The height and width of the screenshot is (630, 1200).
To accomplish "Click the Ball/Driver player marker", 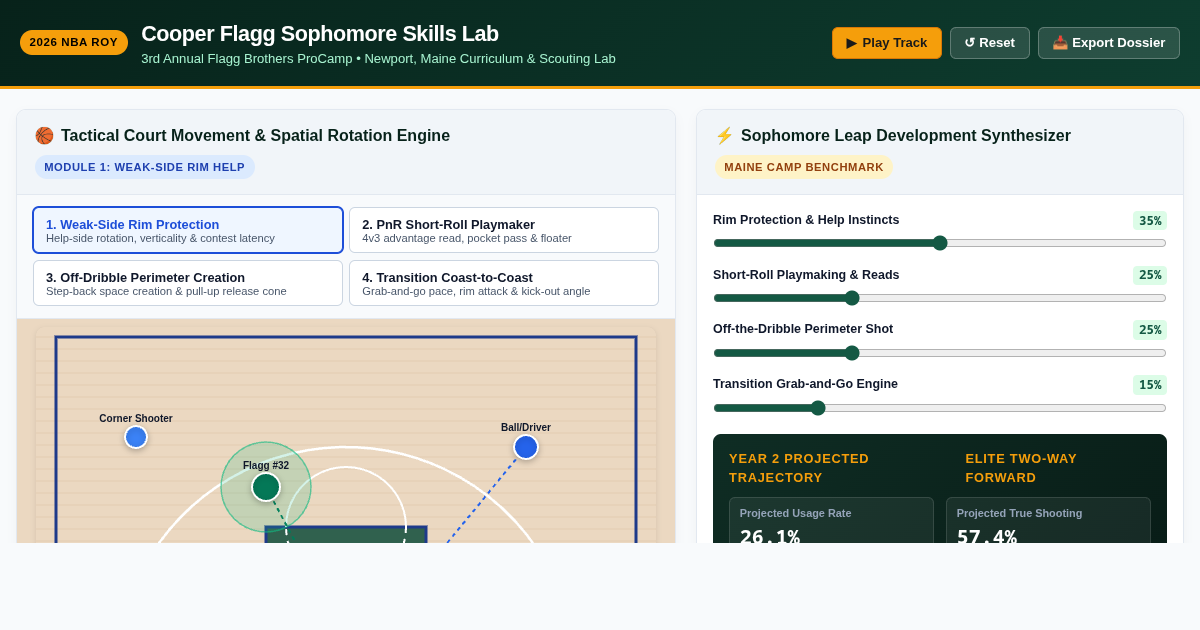I will tap(526, 447).
